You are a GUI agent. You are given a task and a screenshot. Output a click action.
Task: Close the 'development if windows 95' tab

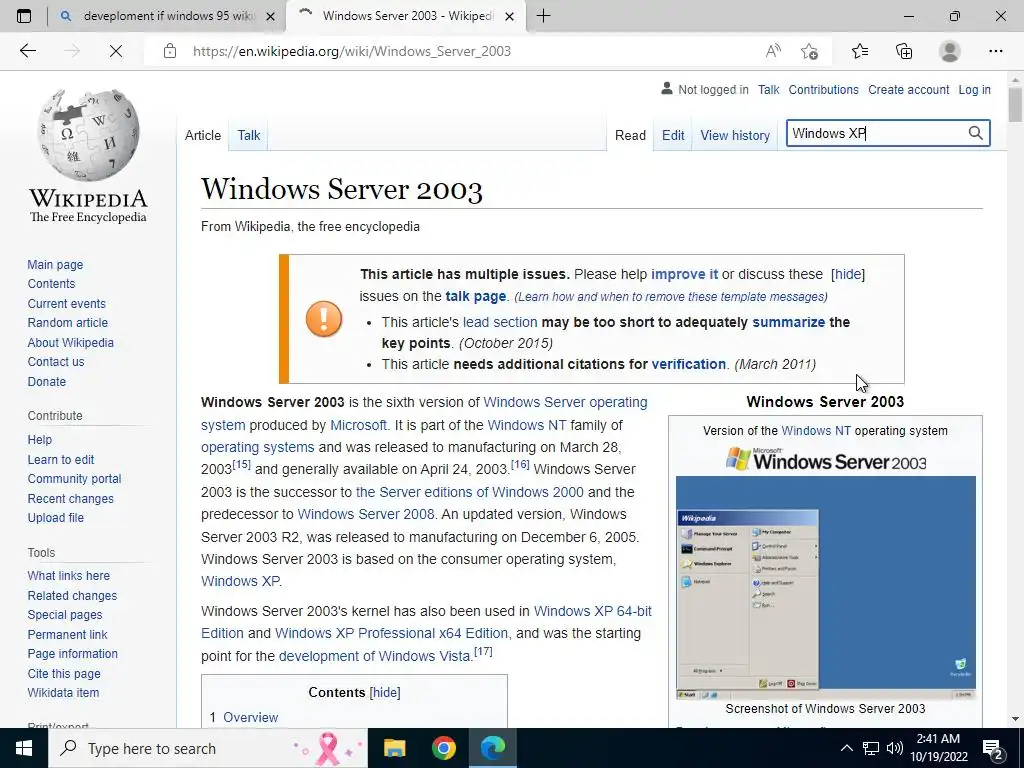270,16
